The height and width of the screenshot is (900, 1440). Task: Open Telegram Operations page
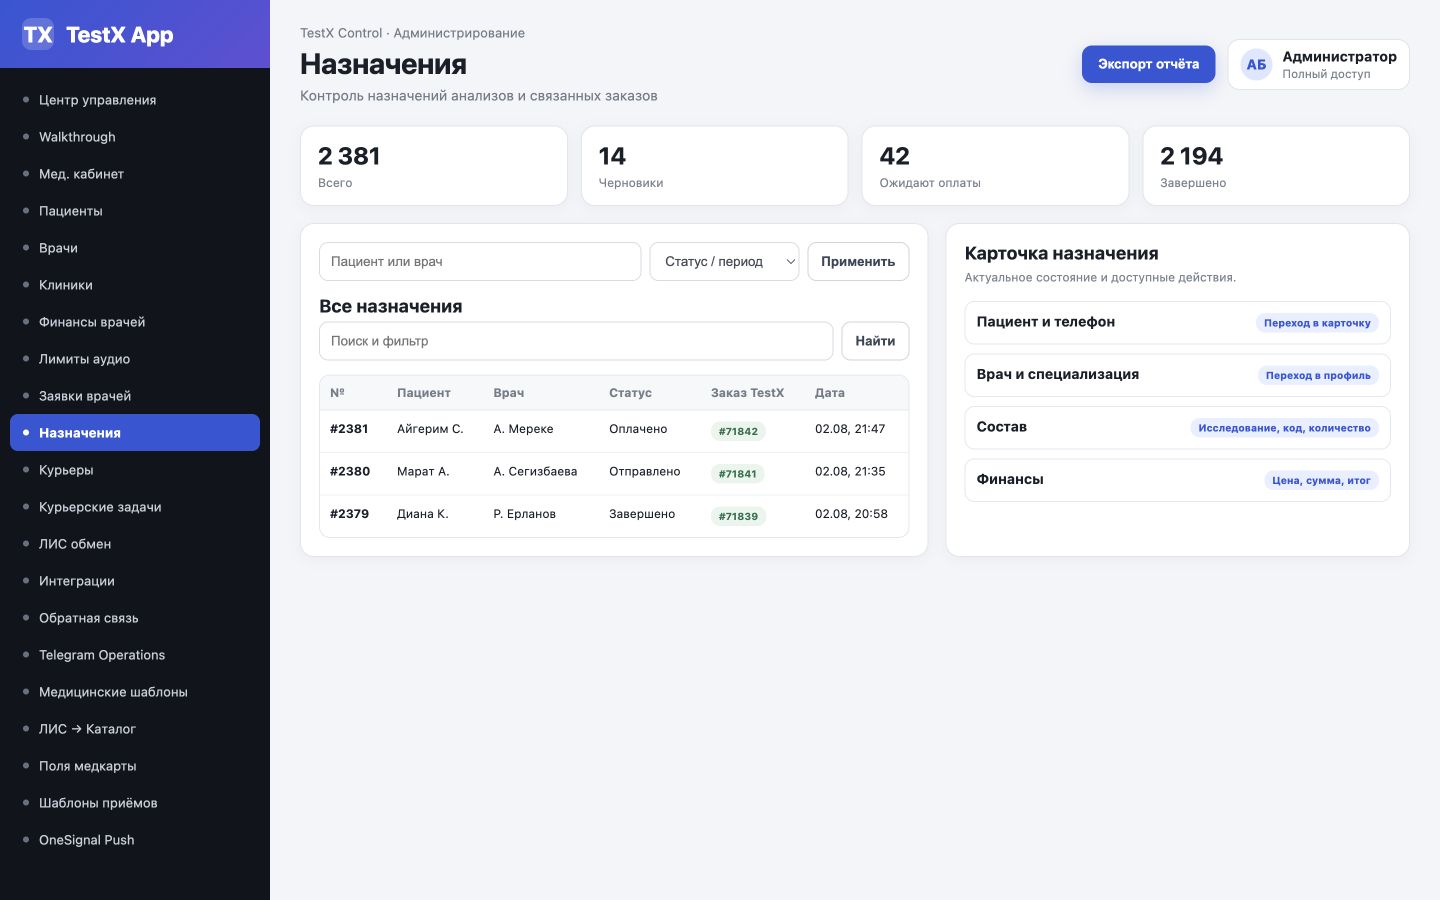[x=135, y=655]
